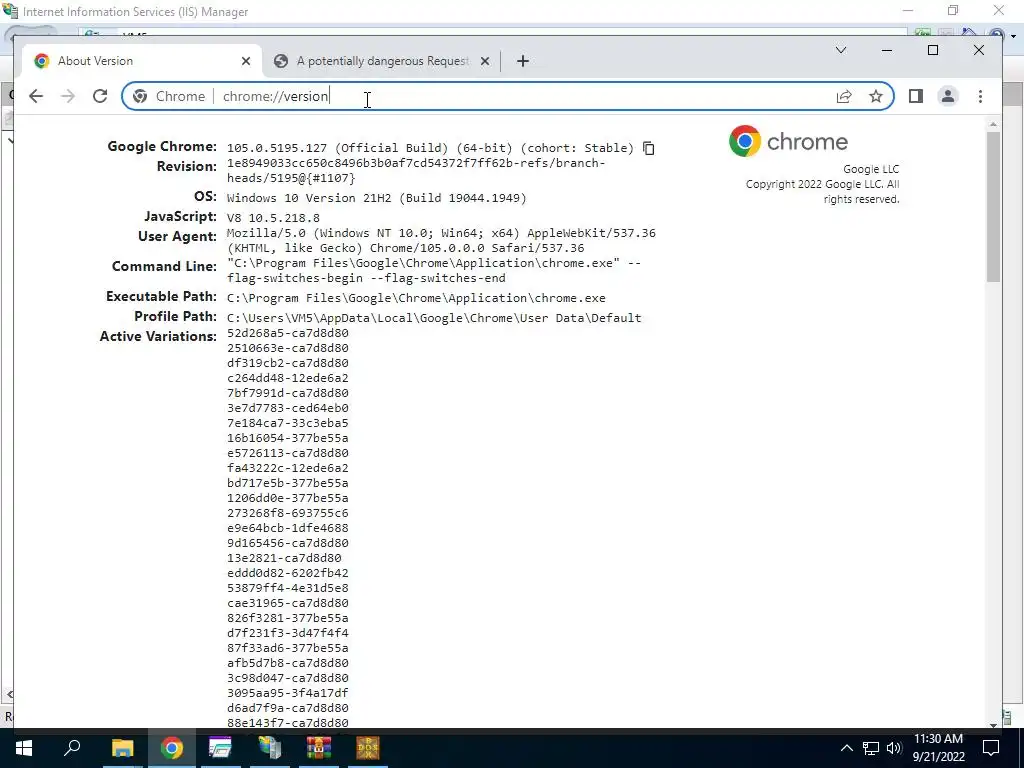1024x768 pixels.
Task: Open a new tab with the plus button
Action: coord(522,61)
